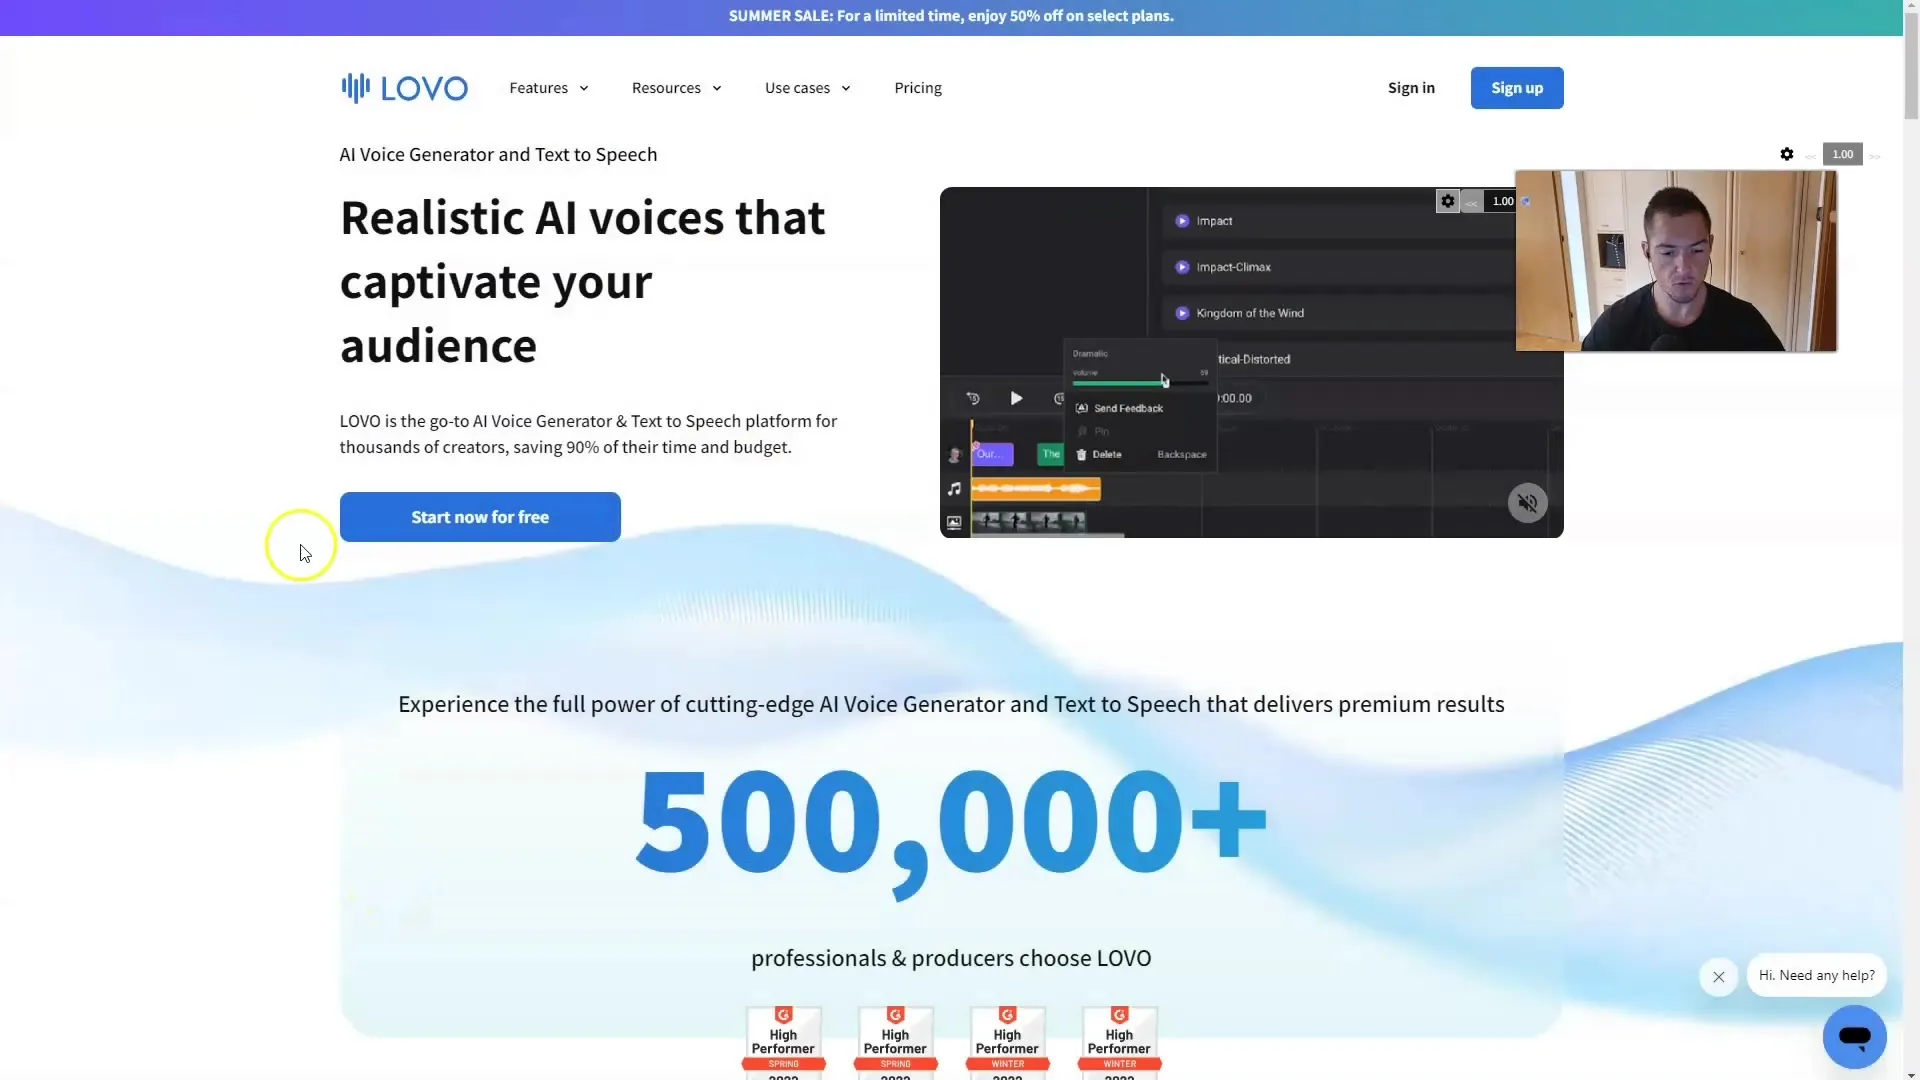Image resolution: width=1920 pixels, height=1080 pixels.
Task: Play the Impact sound preview
Action: (1182, 221)
